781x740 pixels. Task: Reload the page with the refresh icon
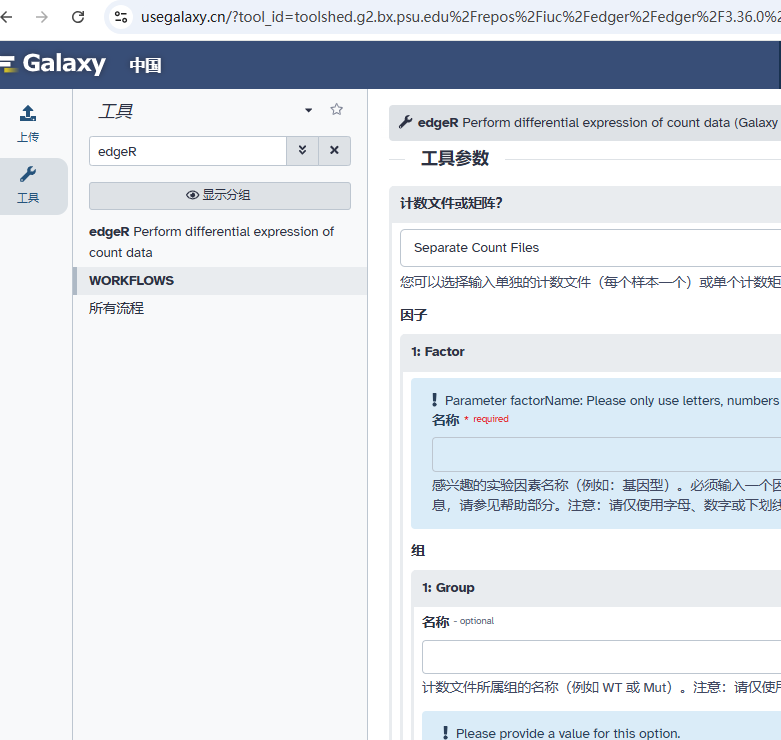[78, 17]
